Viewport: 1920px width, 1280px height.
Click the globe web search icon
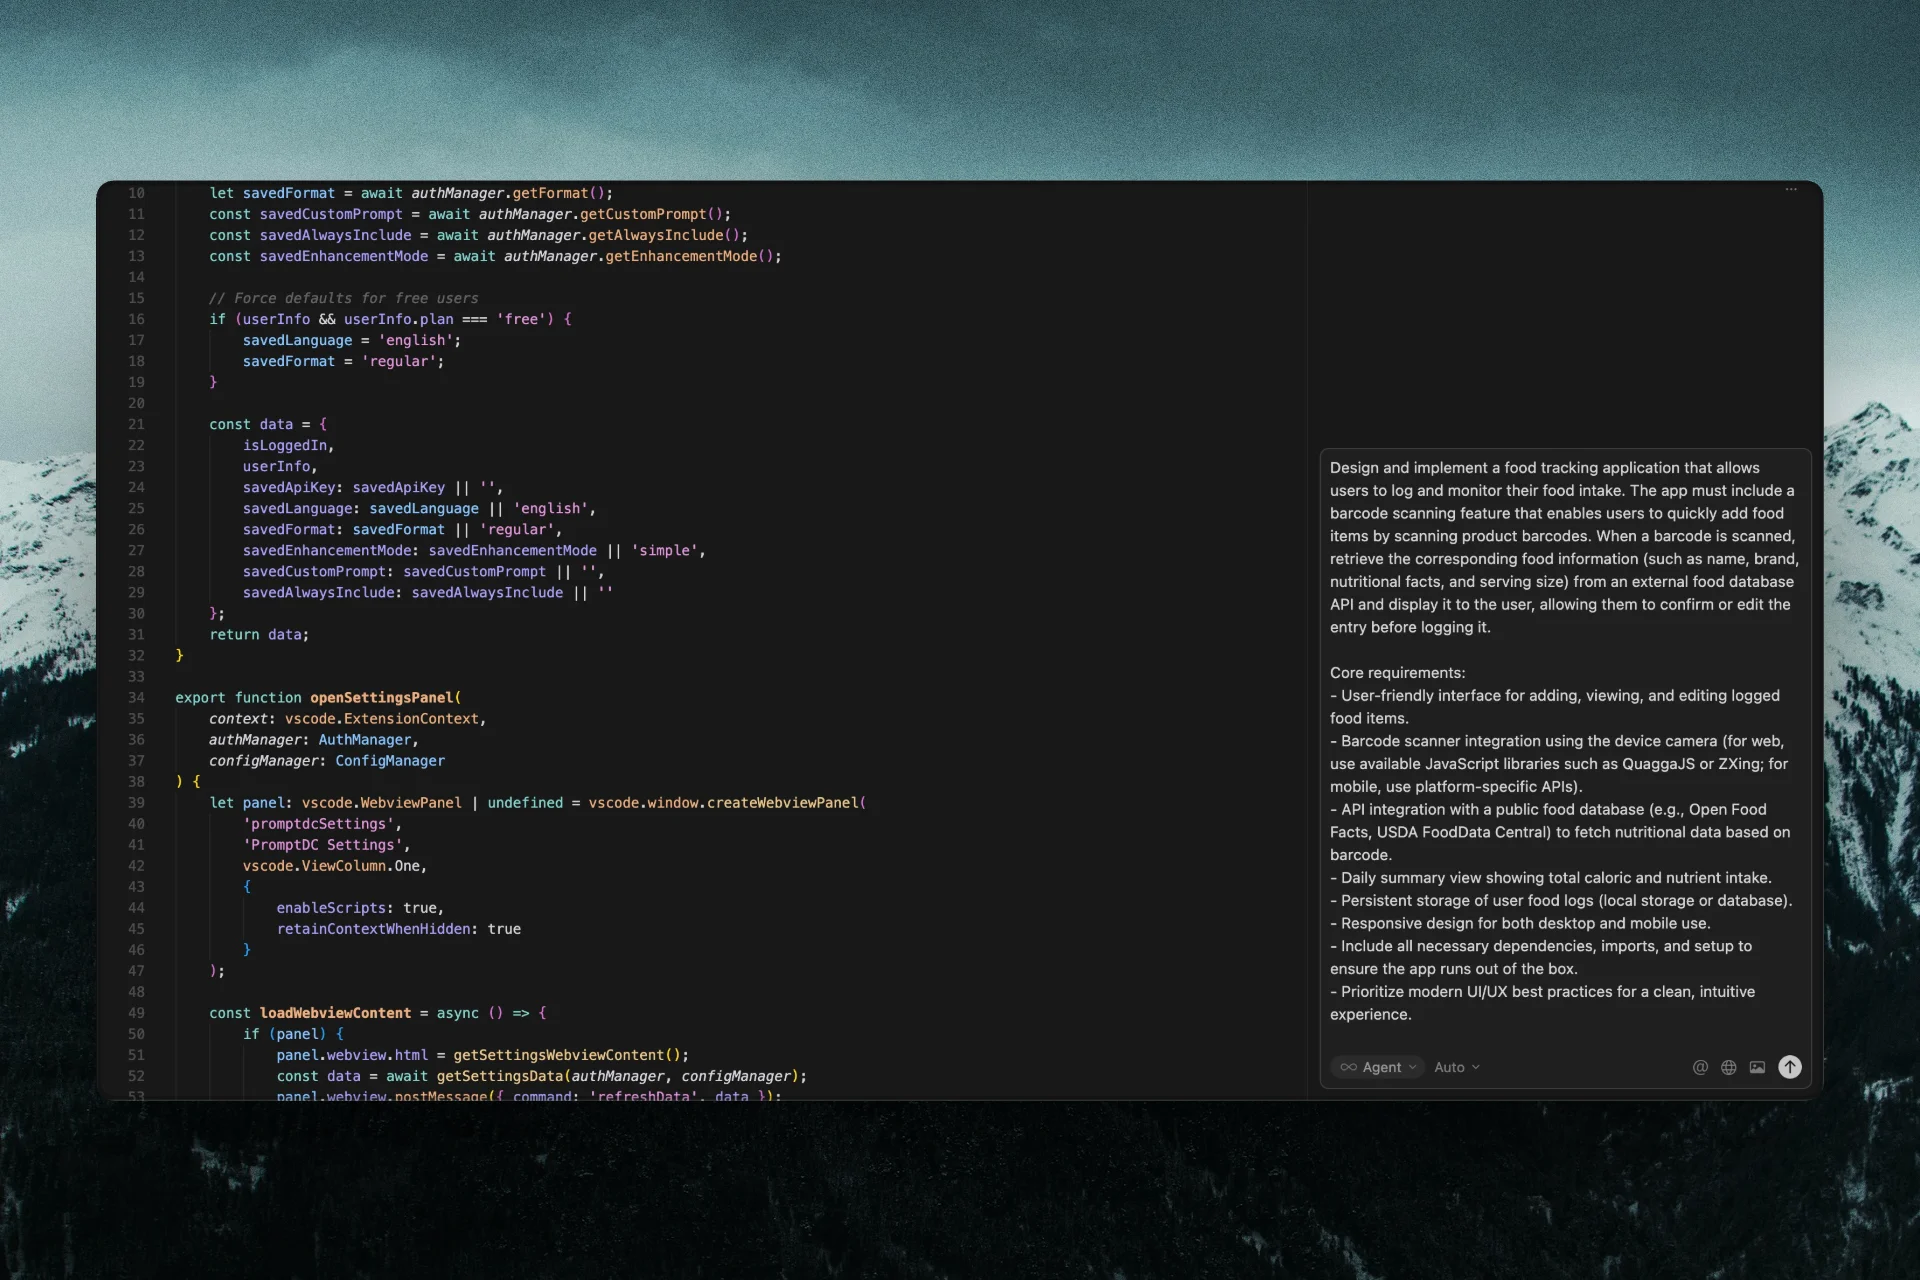(x=1728, y=1067)
